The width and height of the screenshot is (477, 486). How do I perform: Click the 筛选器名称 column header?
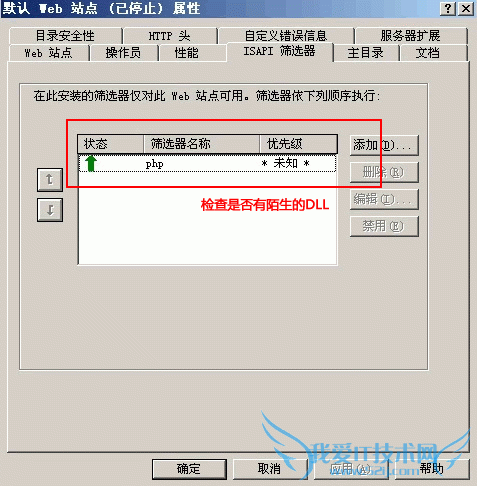pyautogui.click(x=201, y=144)
